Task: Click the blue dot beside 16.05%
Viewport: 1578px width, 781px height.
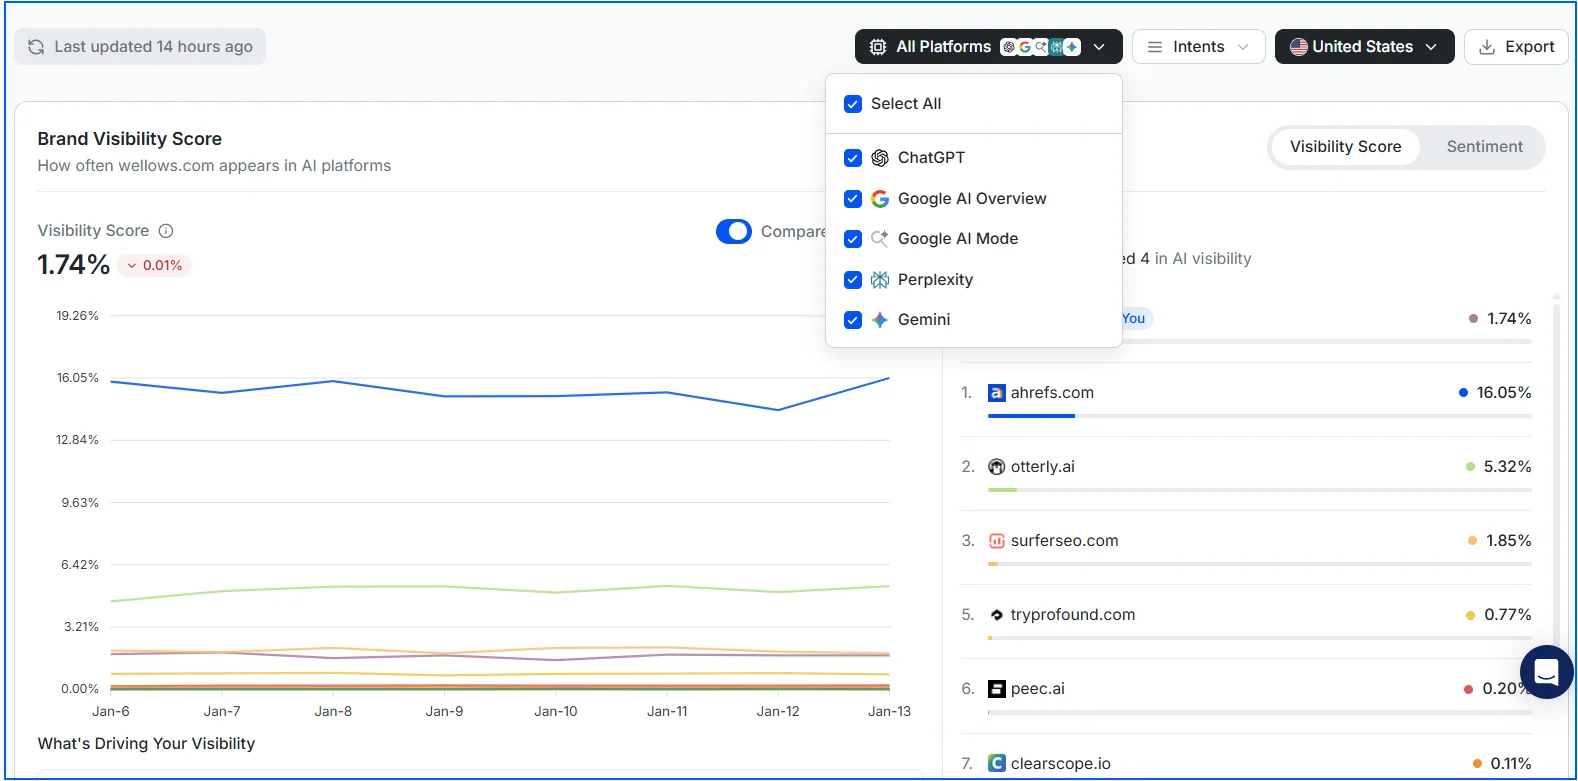Action: click(1463, 393)
